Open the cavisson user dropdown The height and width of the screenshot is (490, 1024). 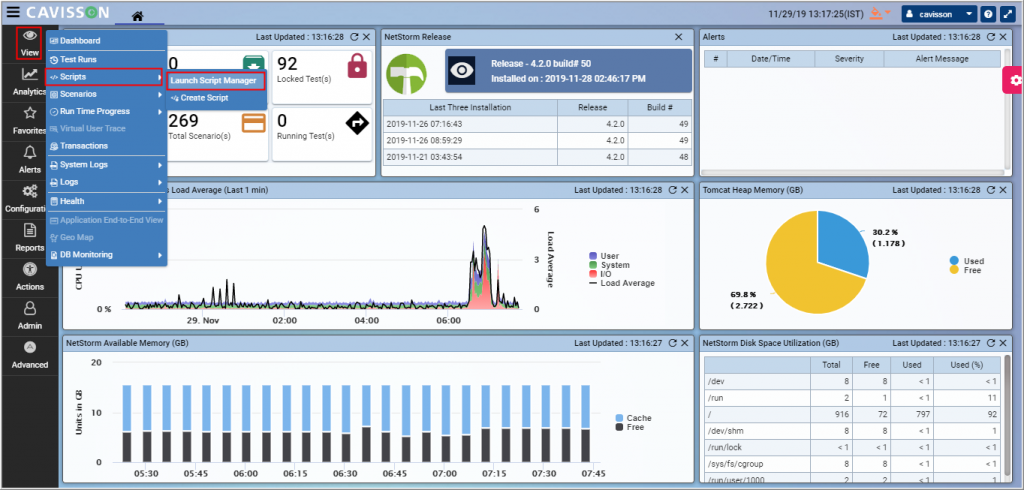click(940, 14)
